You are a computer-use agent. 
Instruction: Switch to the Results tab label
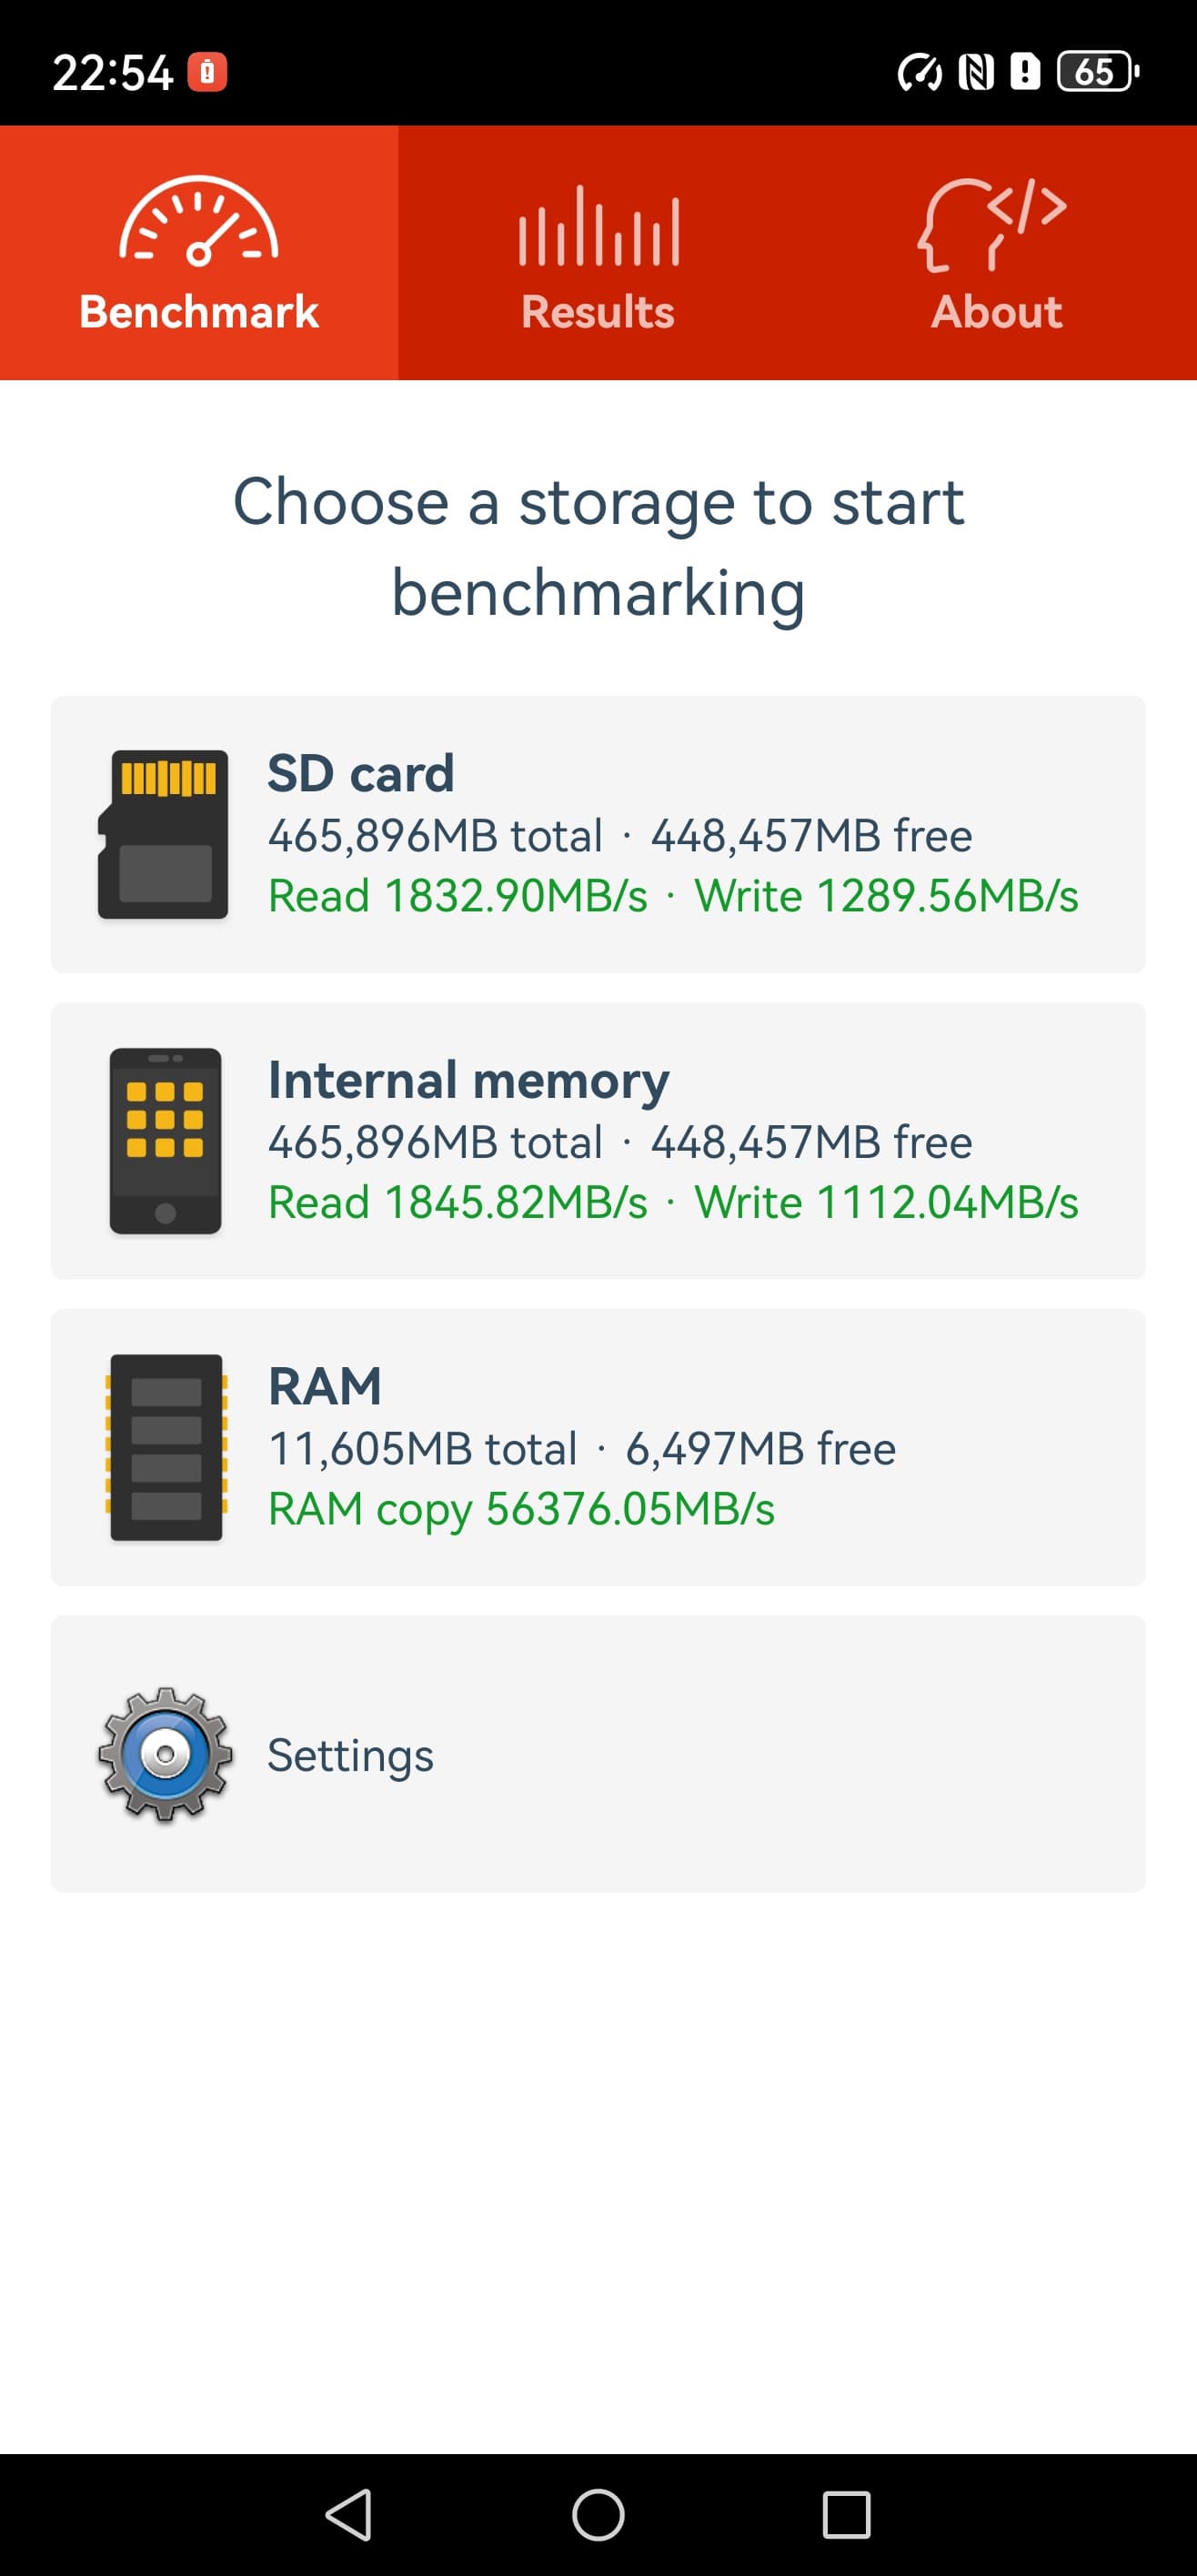(598, 312)
